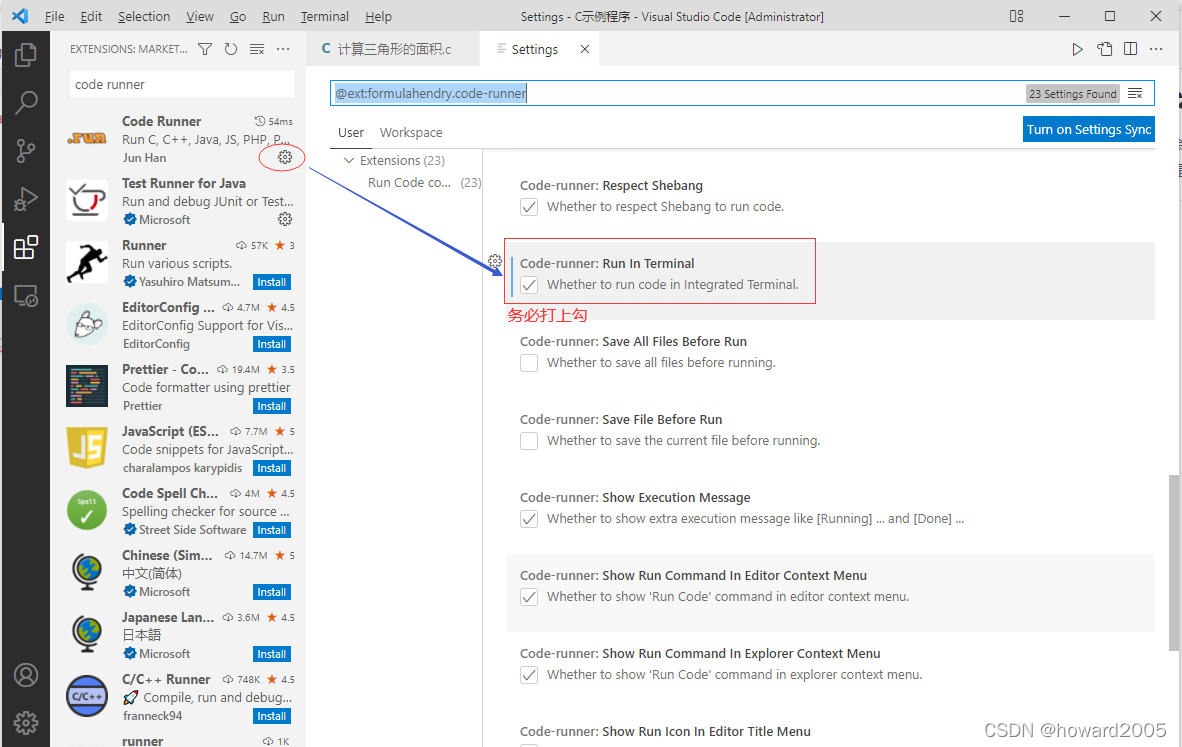Open the Accounts icon in activity bar
1182x747 pixels.
pyautogui.click(x=26, y=675)
